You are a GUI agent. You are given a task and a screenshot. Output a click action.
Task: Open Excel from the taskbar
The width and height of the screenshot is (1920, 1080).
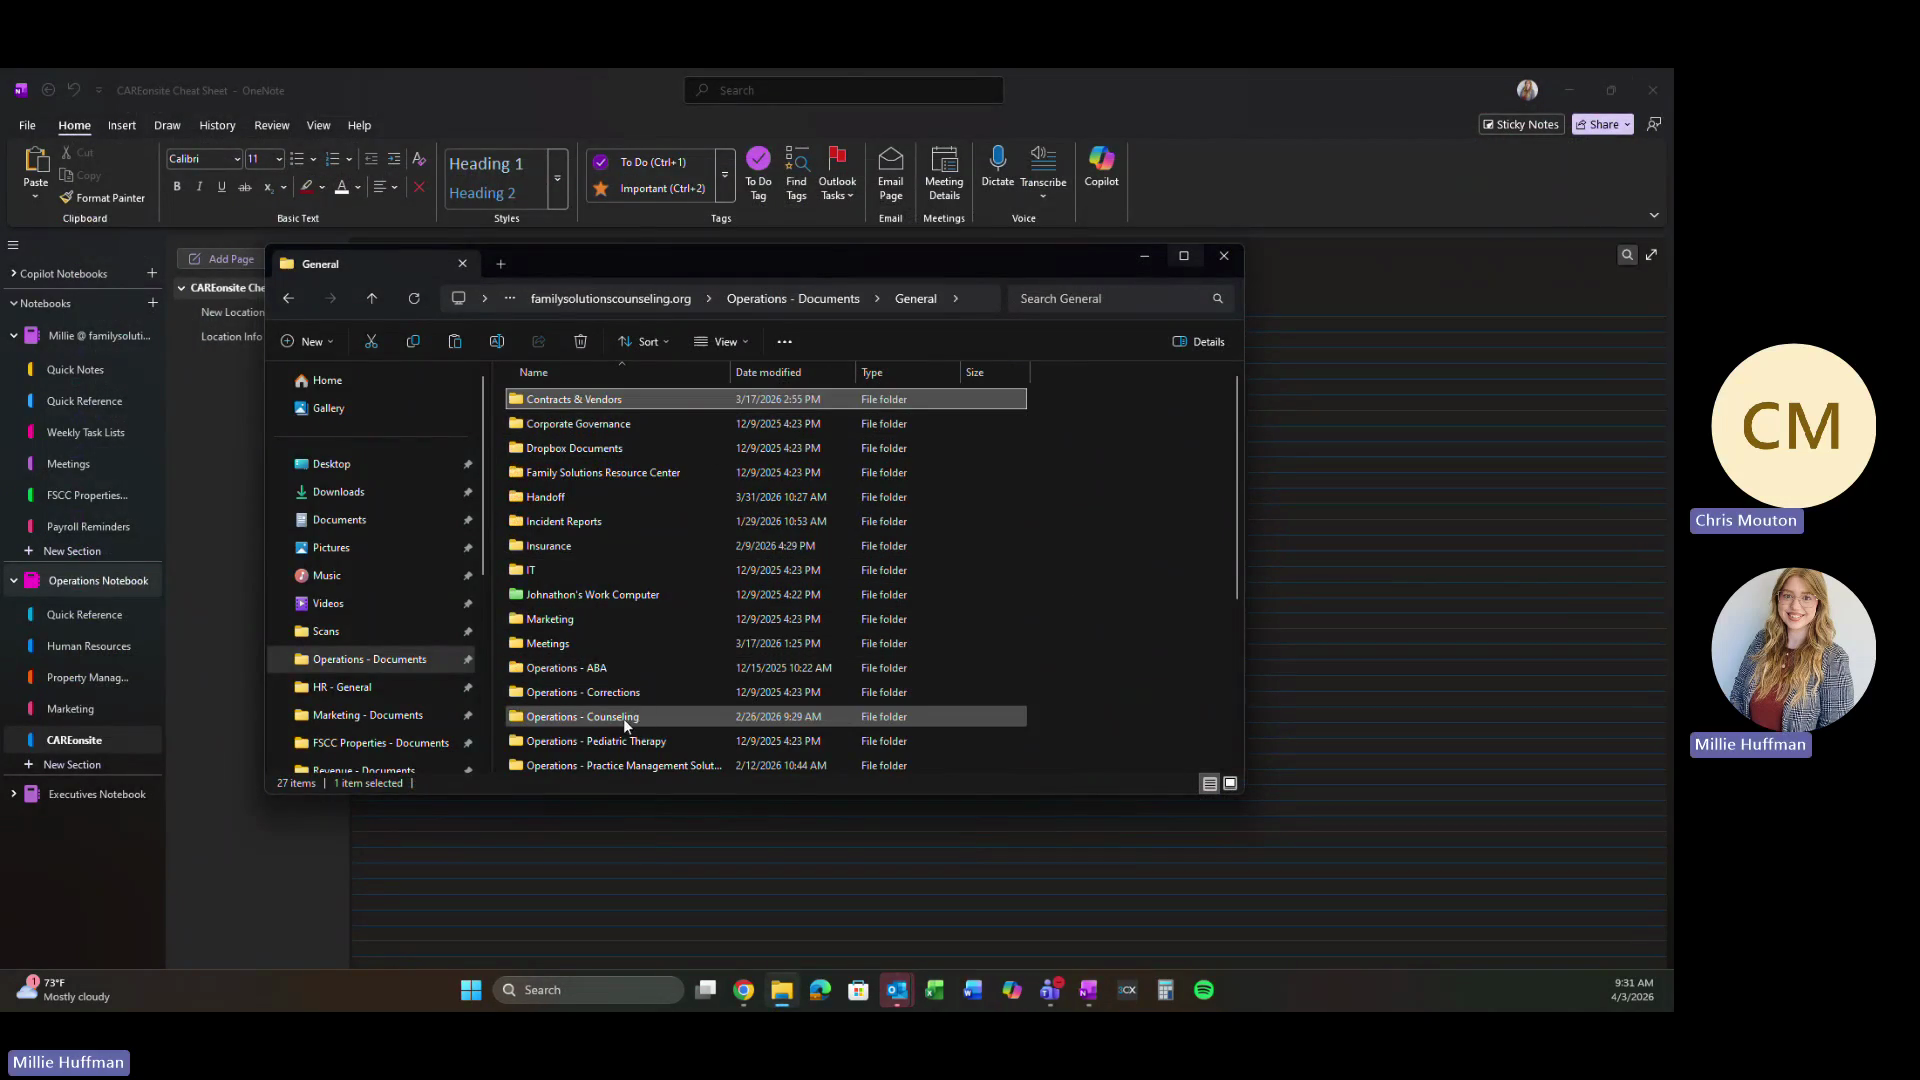(934, 990)
